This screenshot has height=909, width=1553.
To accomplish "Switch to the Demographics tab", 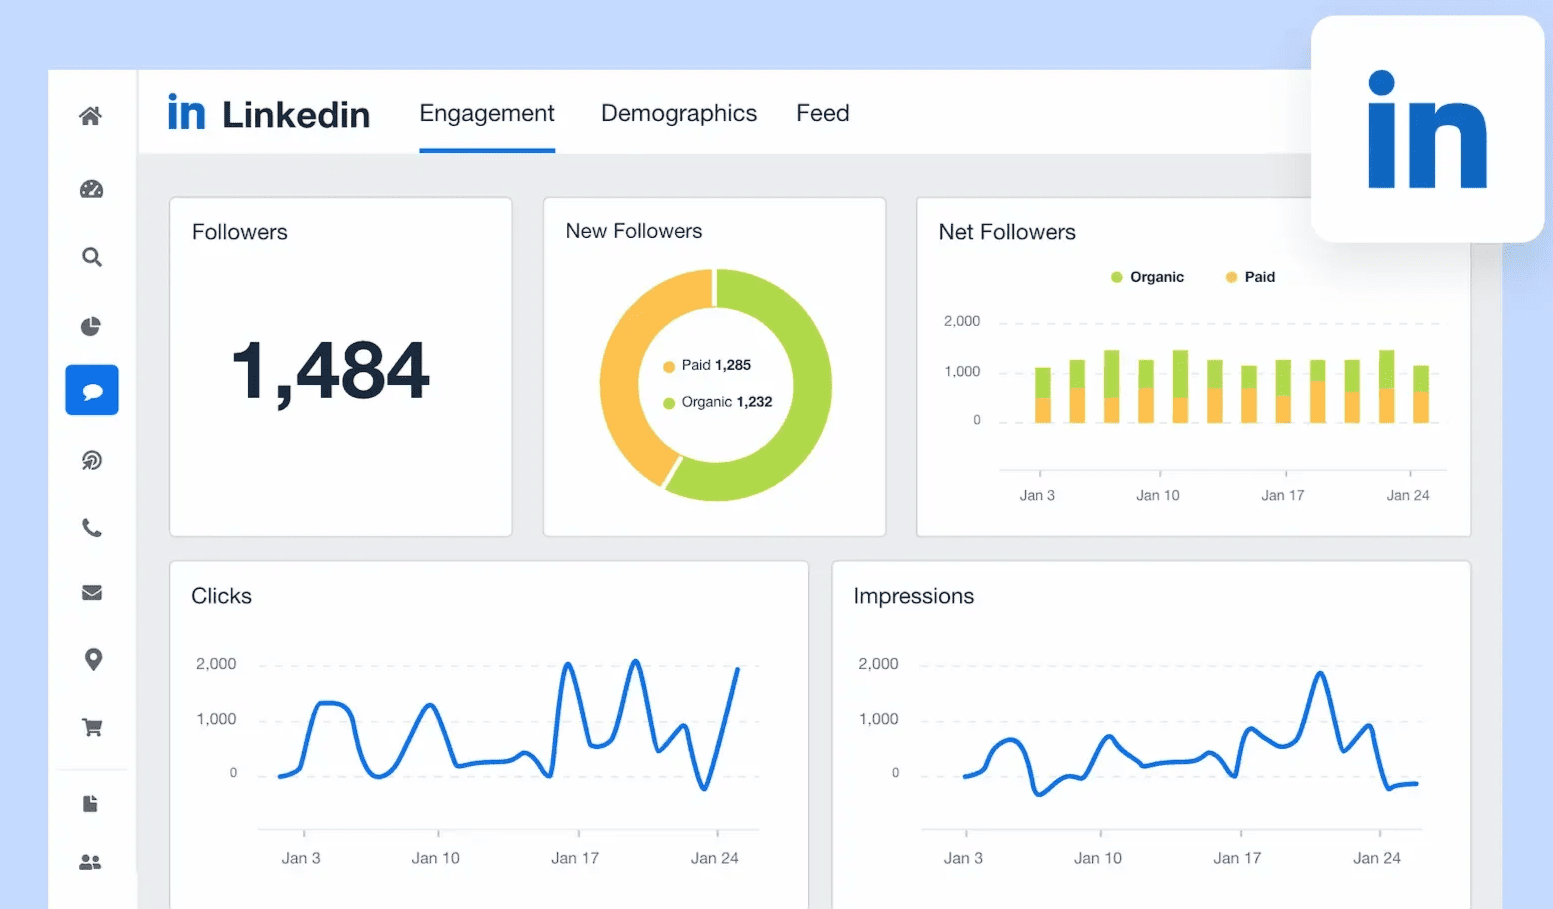I will click(x=679, y=113).
